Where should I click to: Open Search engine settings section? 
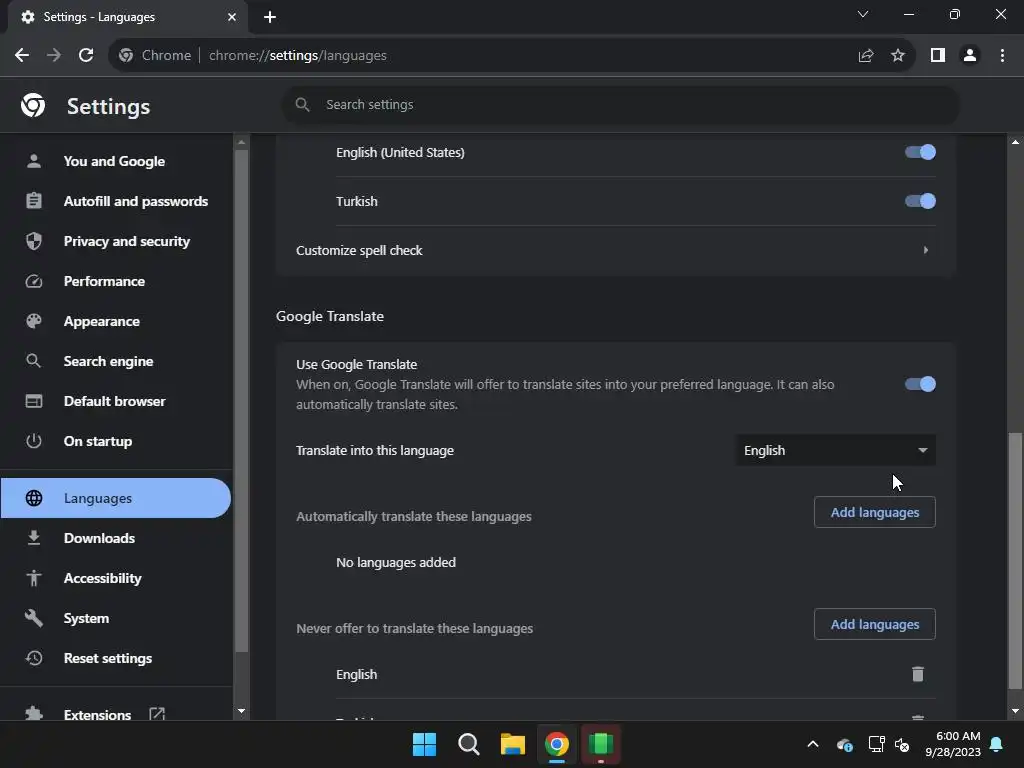116,361
